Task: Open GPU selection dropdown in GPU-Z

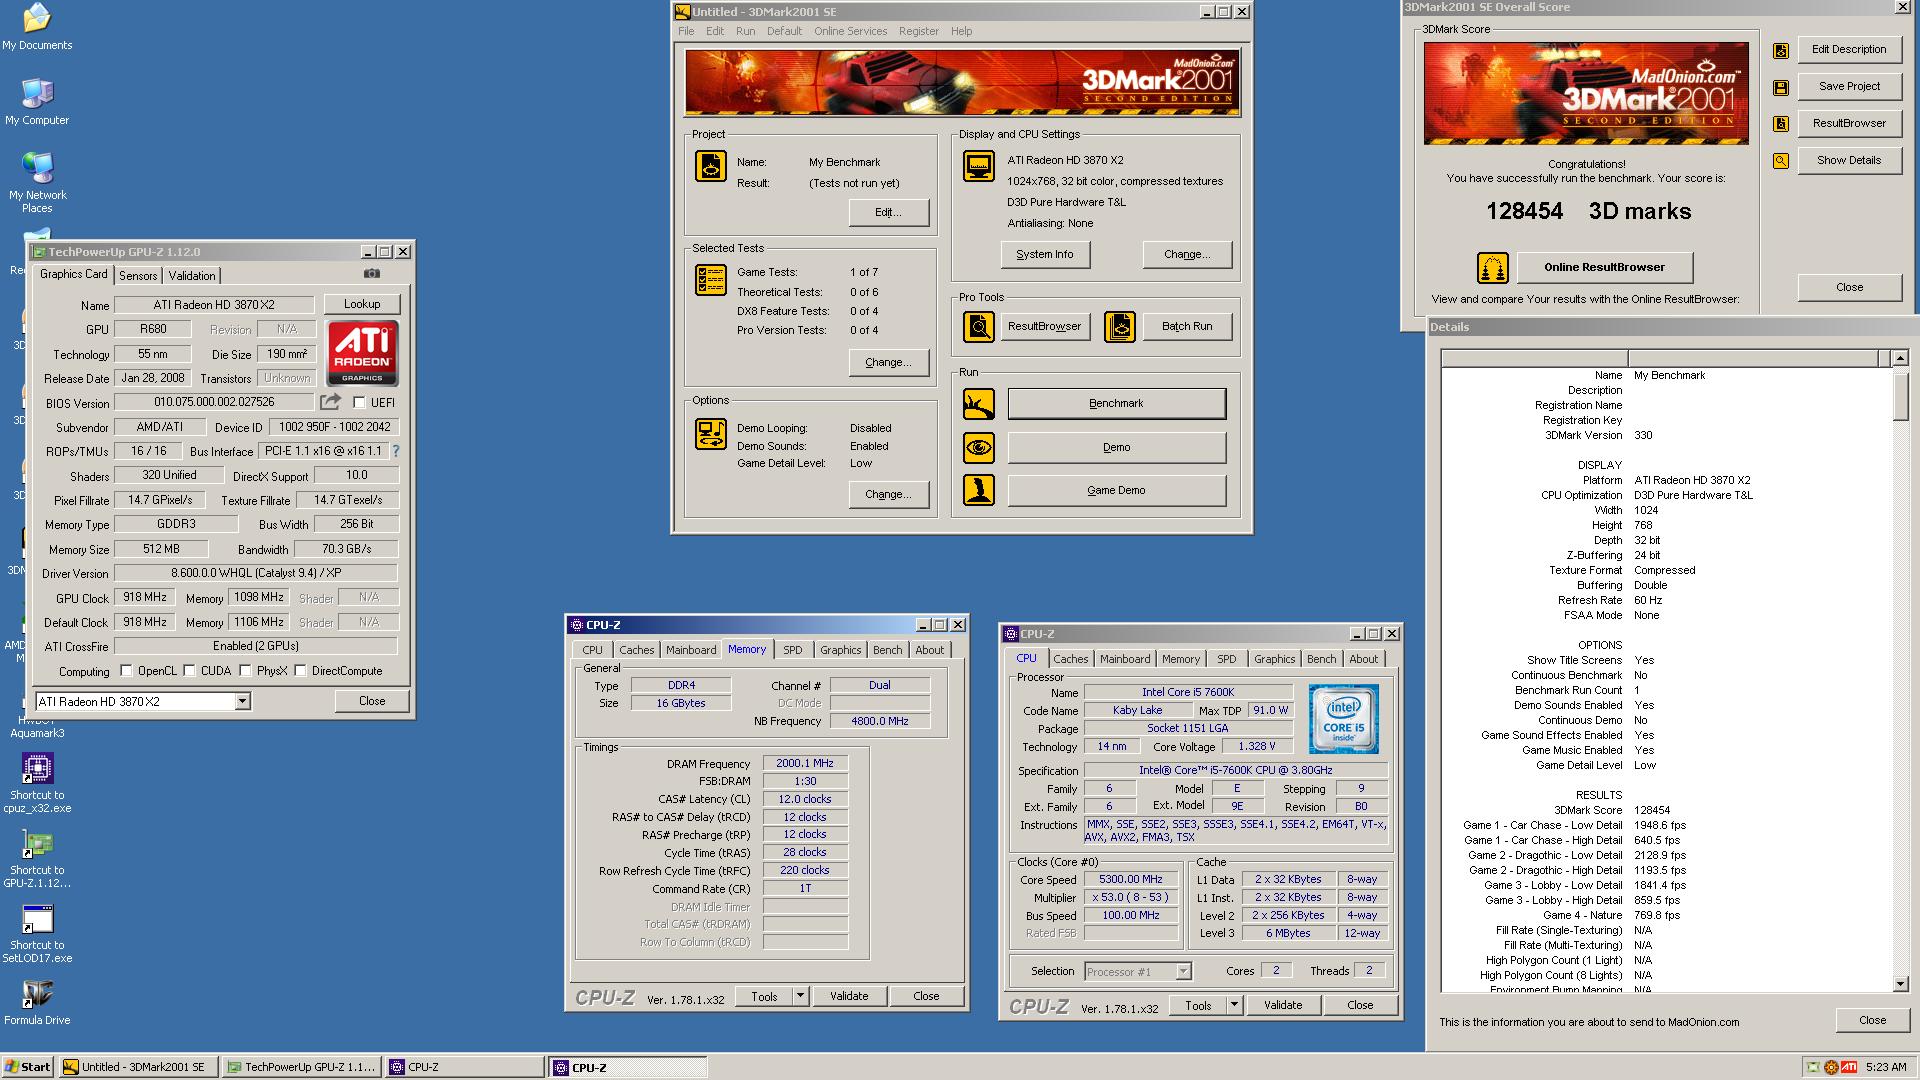Action: [x=242, y=702]
